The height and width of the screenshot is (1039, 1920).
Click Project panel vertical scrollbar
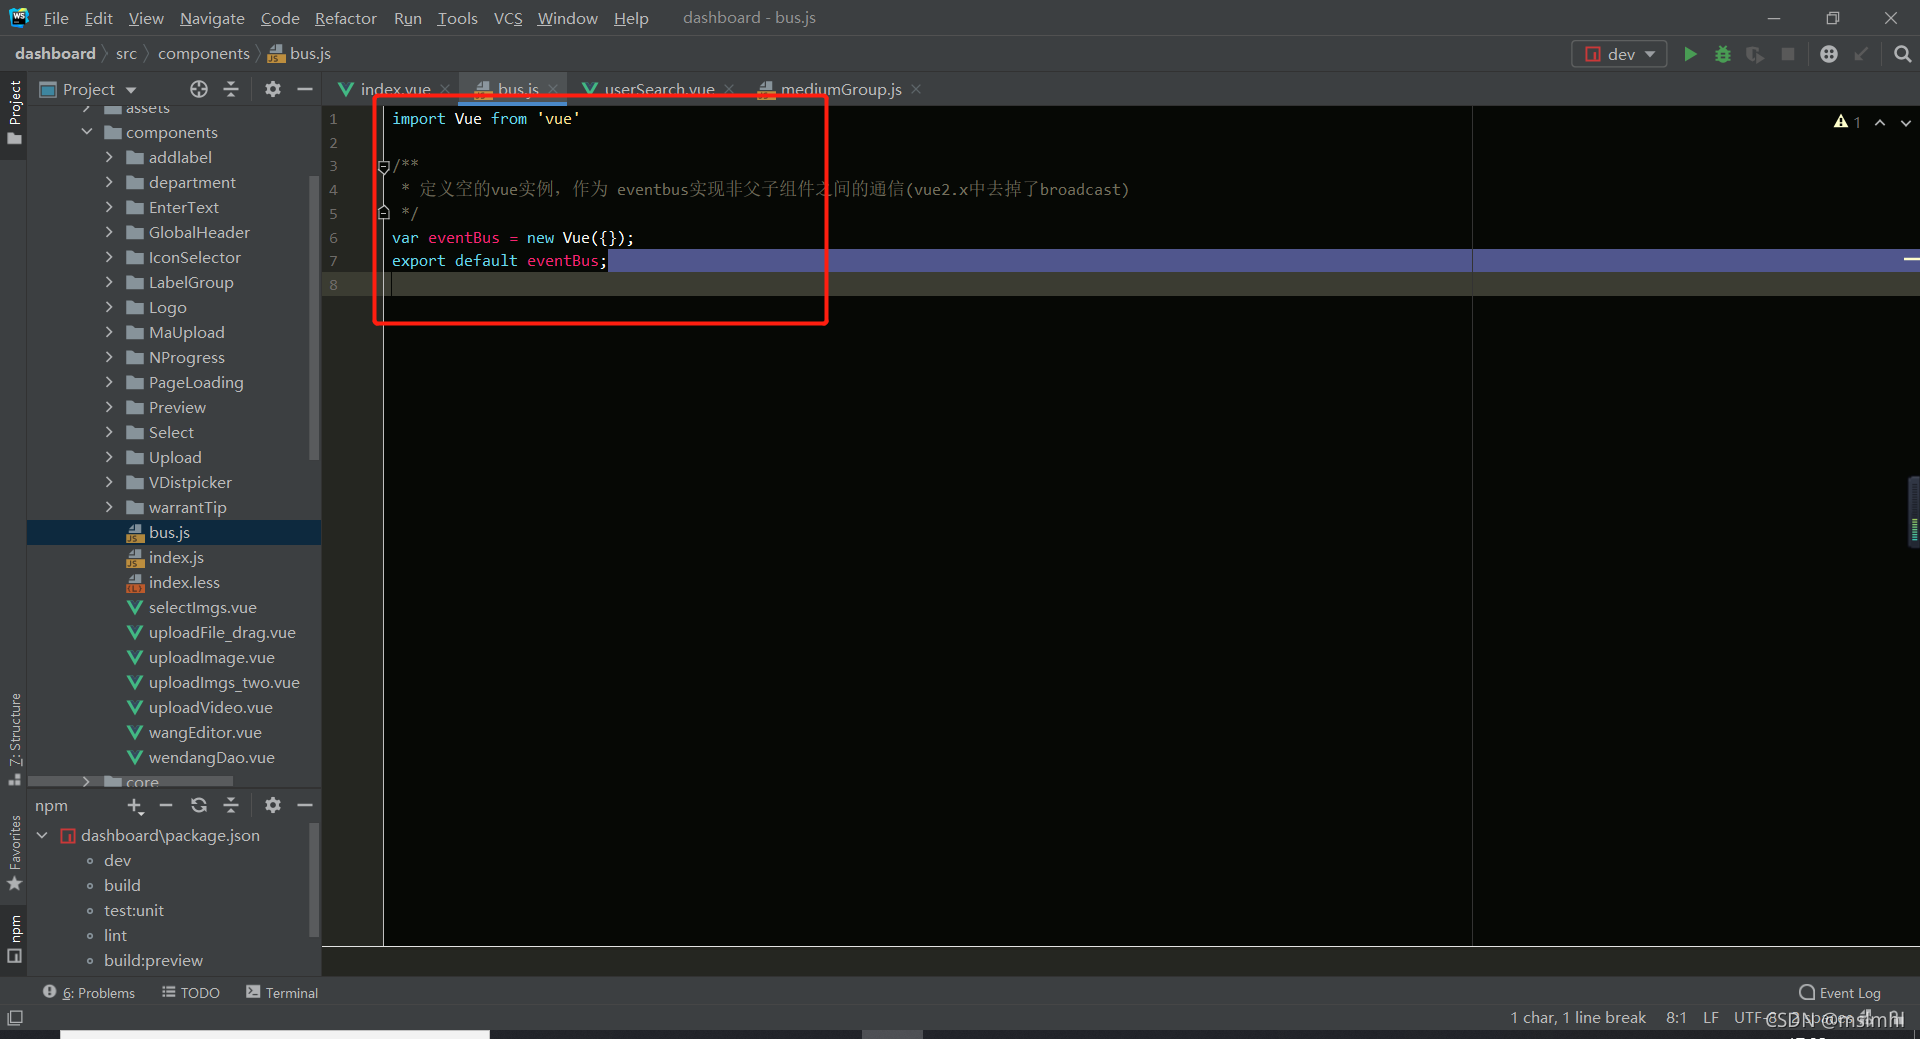[315, 318]
